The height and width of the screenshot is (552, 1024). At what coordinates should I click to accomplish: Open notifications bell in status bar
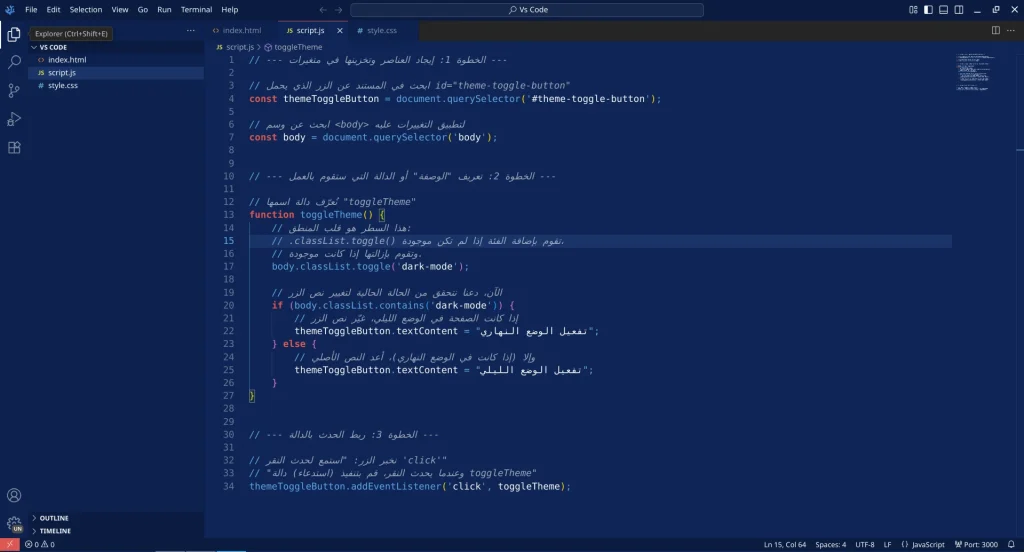[1011, 544]
